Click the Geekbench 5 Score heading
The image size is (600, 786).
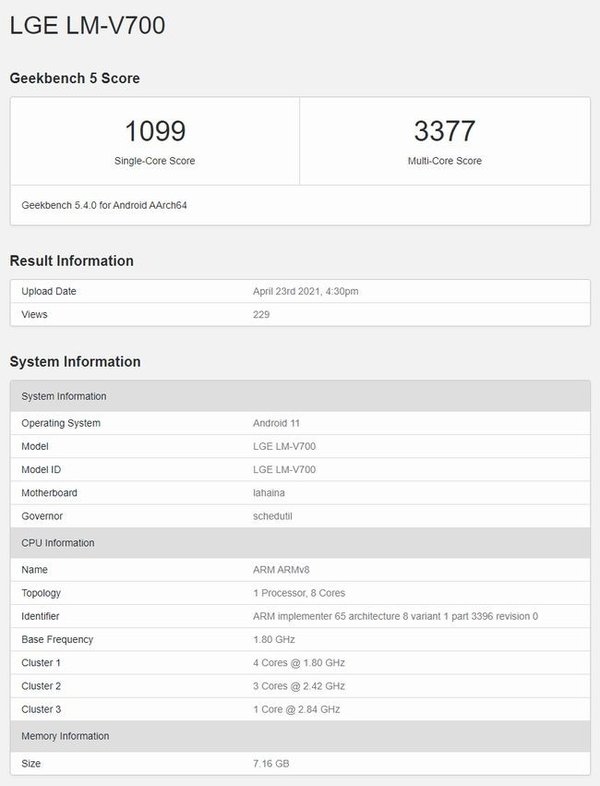[x=75, y=78]
